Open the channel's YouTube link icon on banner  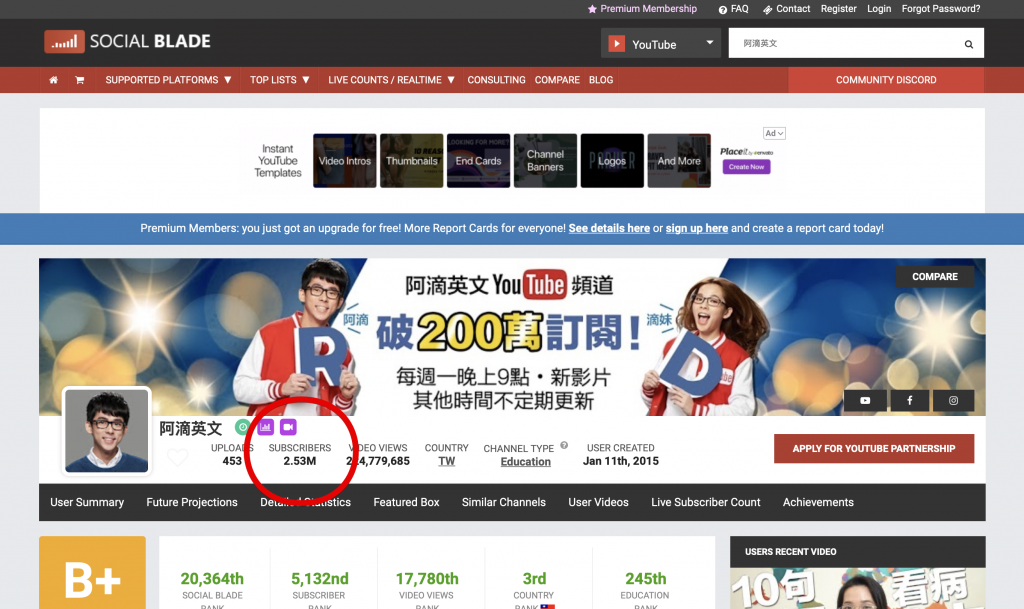pos(865,400)
